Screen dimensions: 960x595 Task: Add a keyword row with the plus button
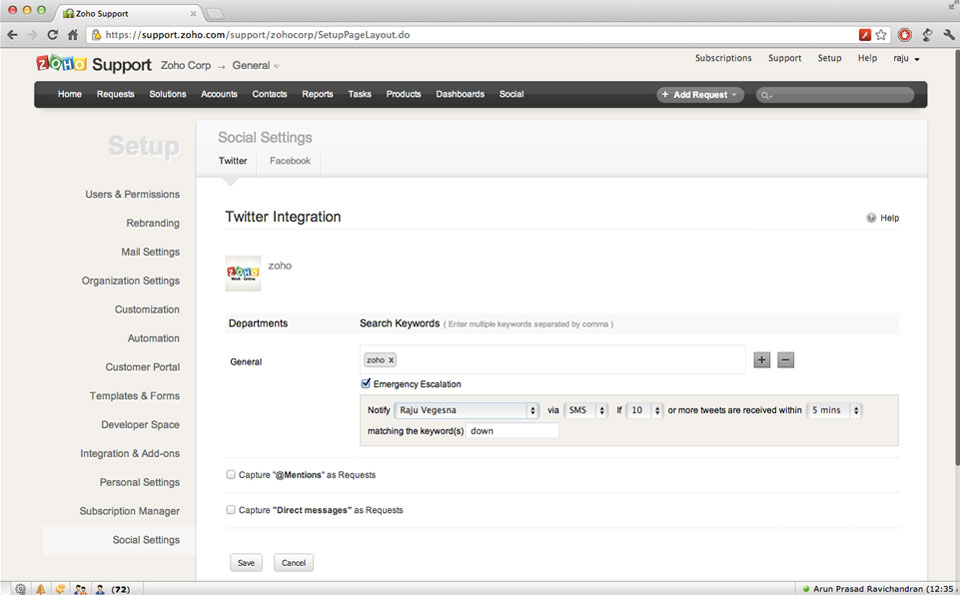tap(762, 360)
